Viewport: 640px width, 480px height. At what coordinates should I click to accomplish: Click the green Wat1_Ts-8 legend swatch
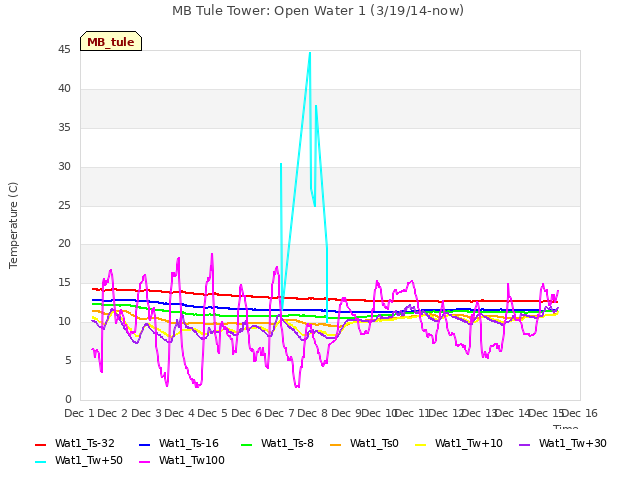[247, 444]
